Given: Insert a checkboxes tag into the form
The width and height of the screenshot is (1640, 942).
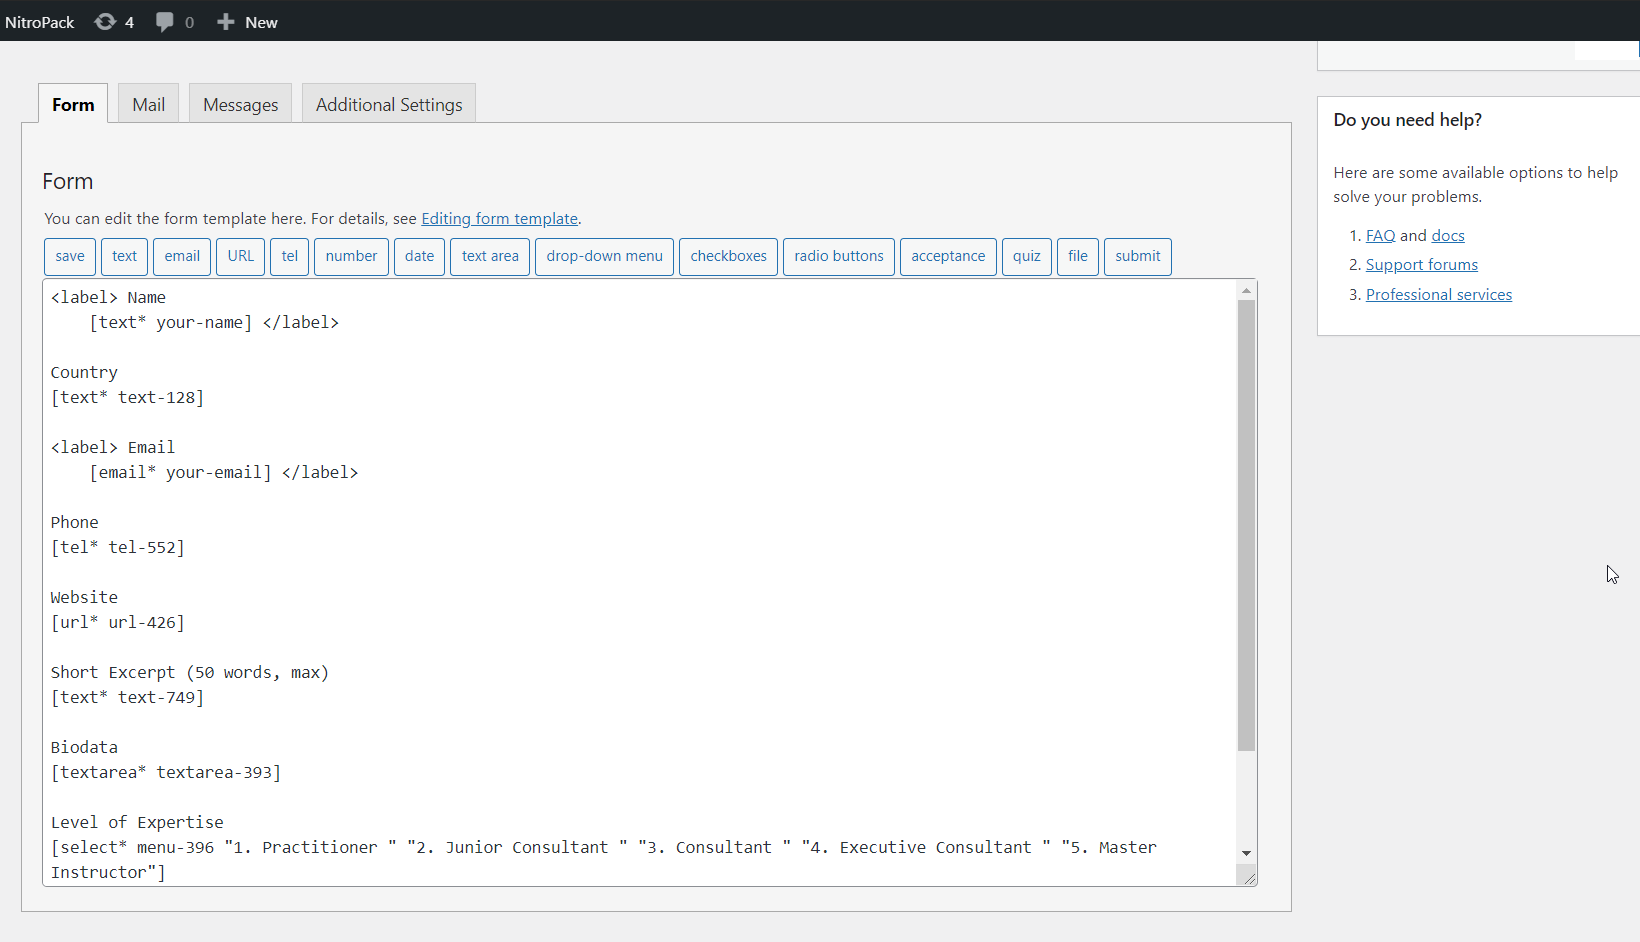Looking at the screenshot, I should coord(728,256).
